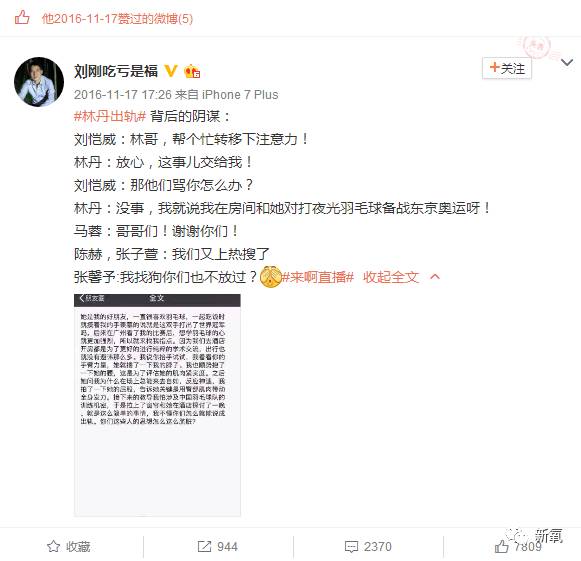Click the crown membership badge icon
Screen dimensions: 581x561
192,70
